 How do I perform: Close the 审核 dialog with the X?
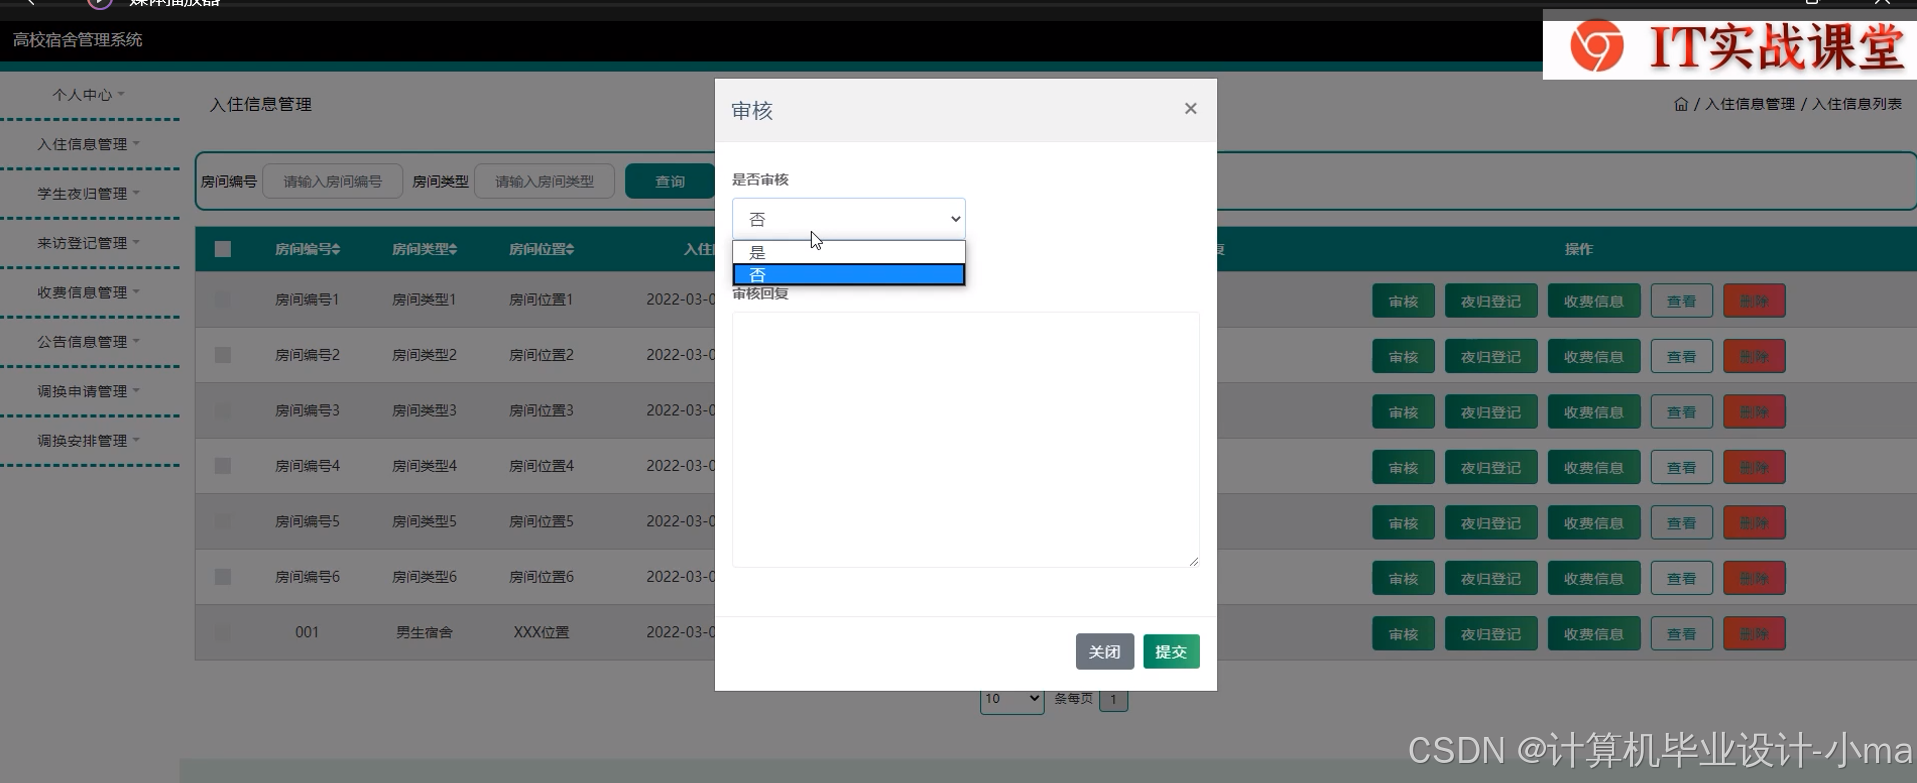(1190, 108)
